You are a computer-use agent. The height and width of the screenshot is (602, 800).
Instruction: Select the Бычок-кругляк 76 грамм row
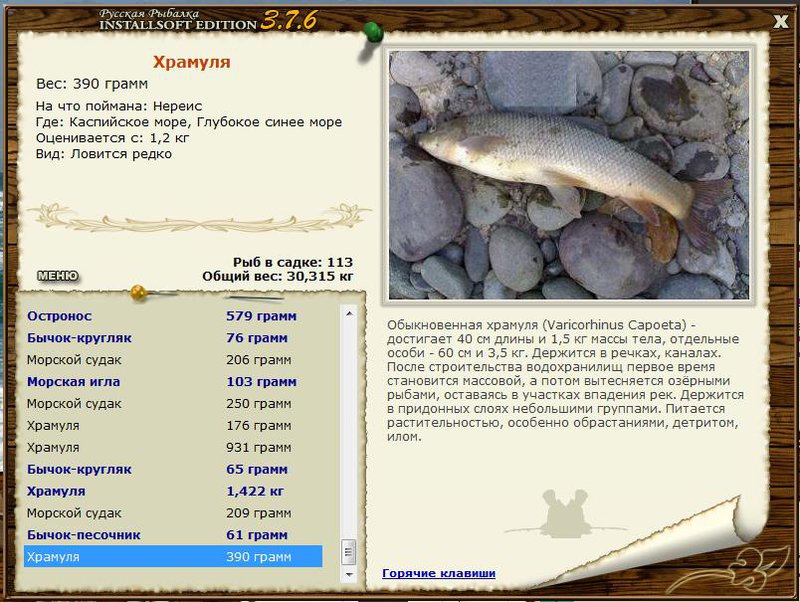click(173, 338)
